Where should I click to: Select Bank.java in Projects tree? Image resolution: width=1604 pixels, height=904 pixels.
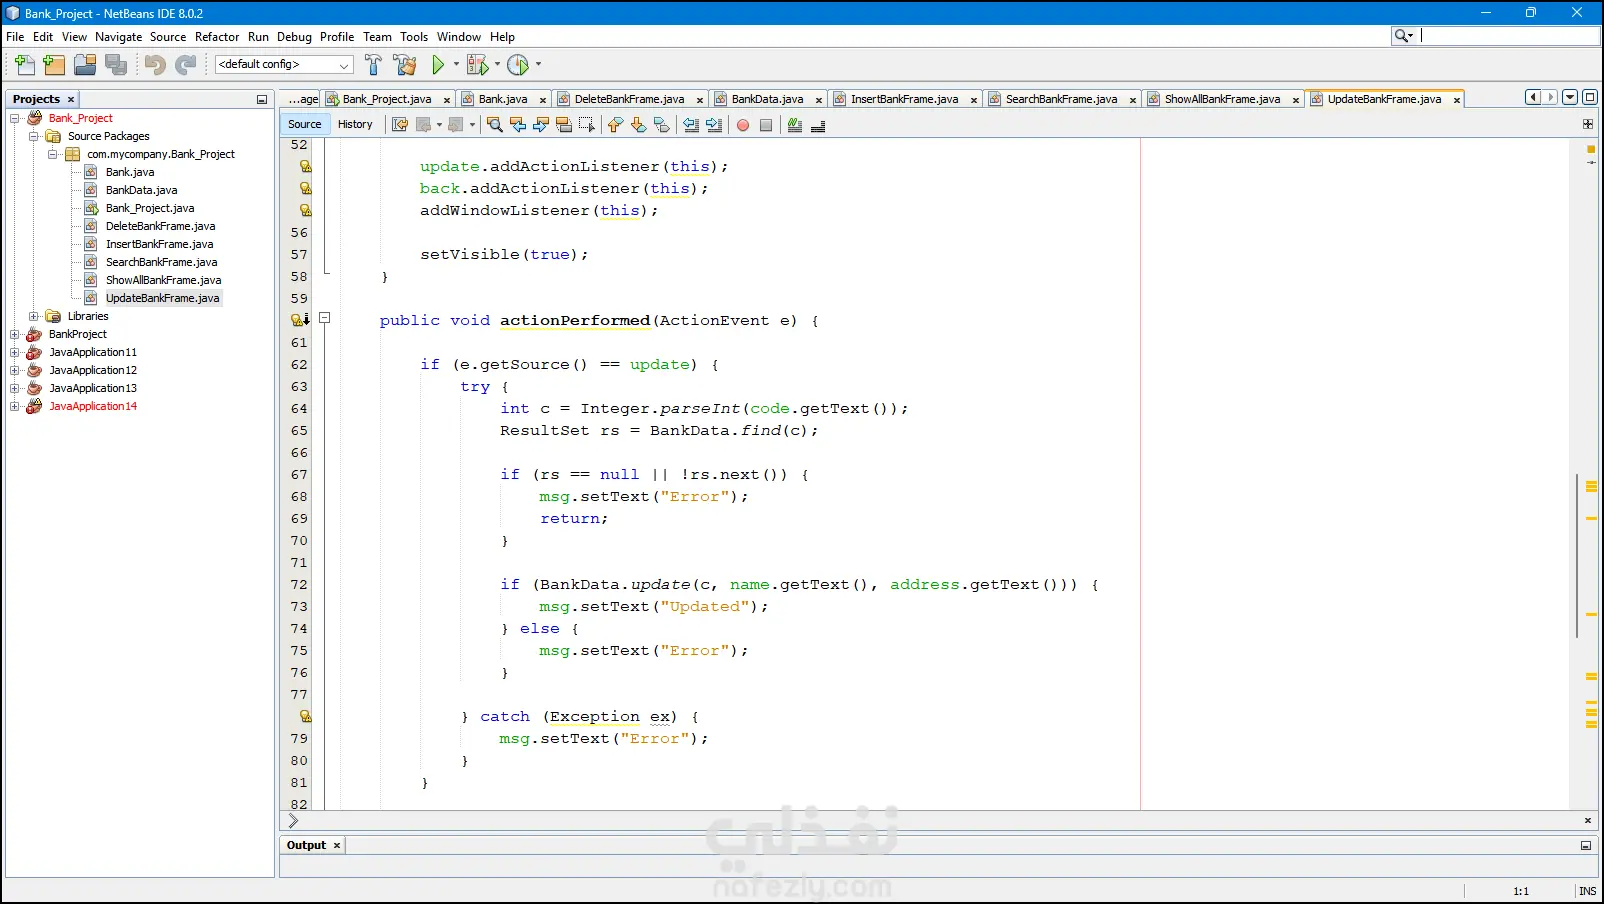(x=130, y=172)
